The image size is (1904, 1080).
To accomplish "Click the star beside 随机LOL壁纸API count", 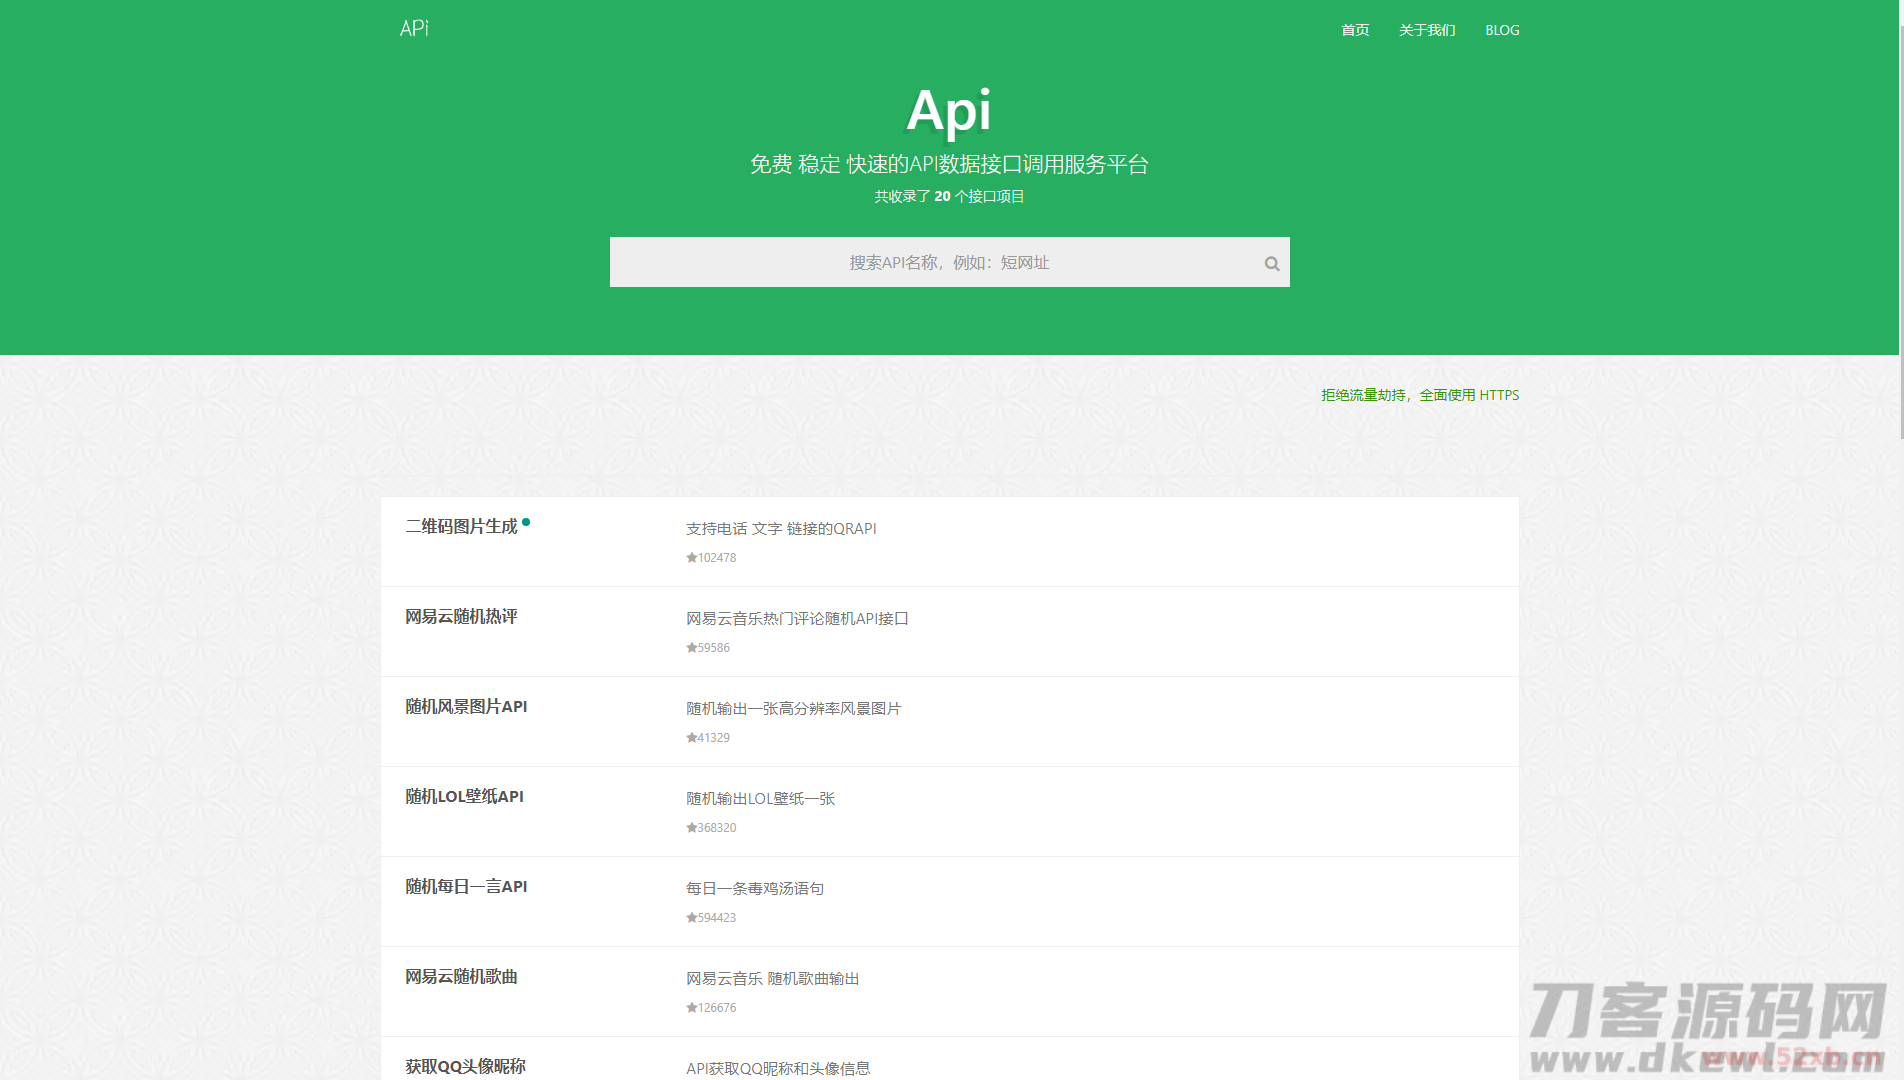I will tap(690, 827).
